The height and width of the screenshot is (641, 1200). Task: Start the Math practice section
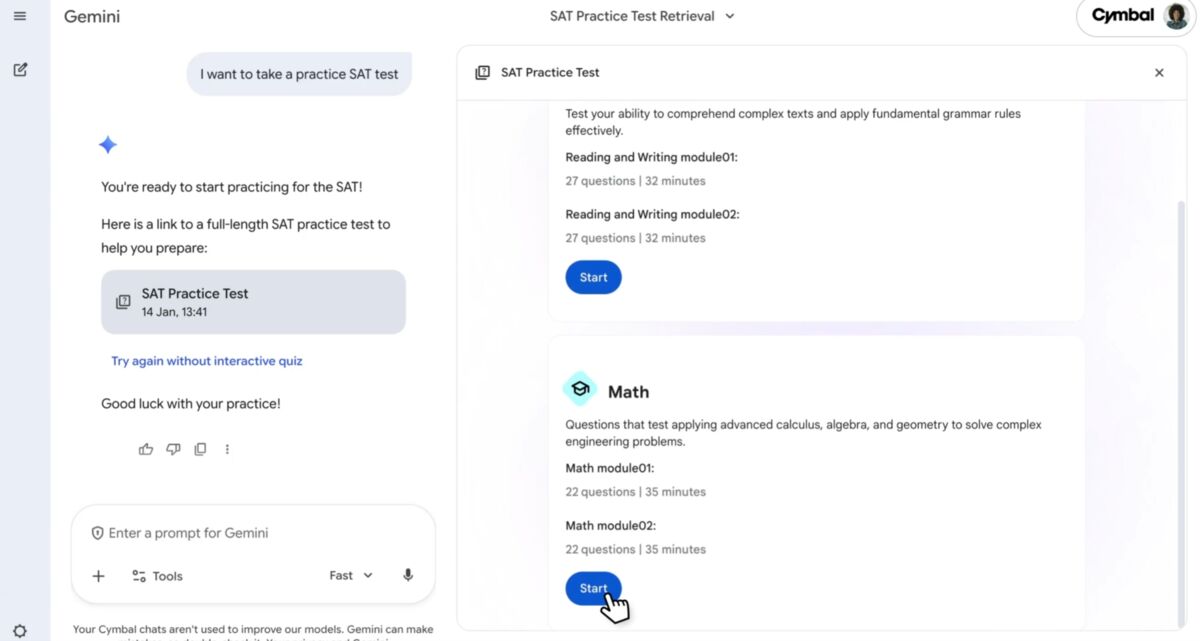tap(593, 588)
